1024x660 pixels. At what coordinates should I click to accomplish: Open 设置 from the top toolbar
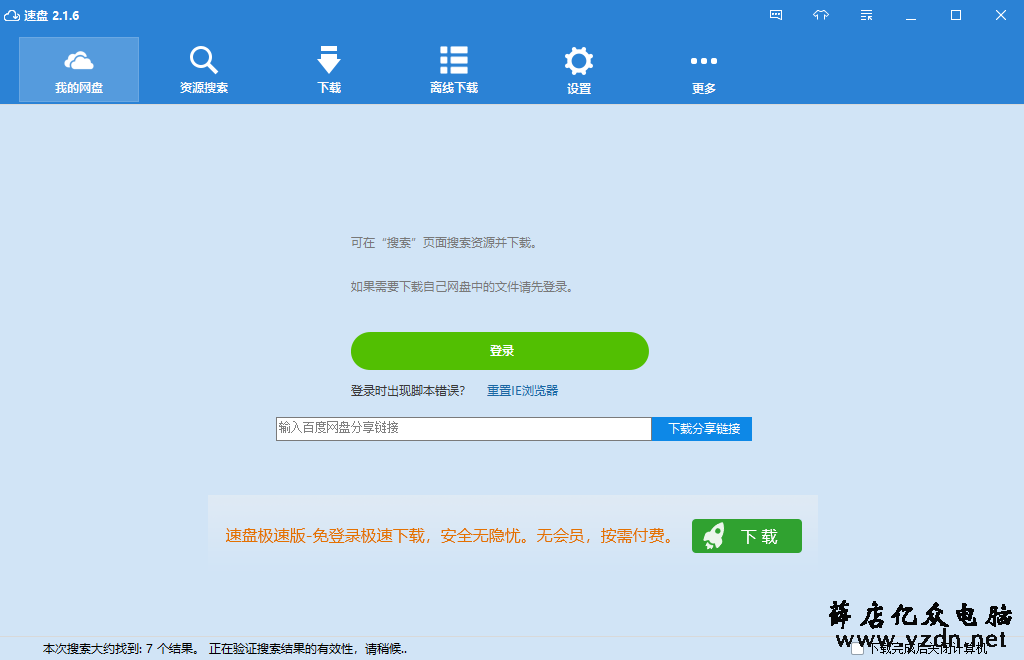579,69
